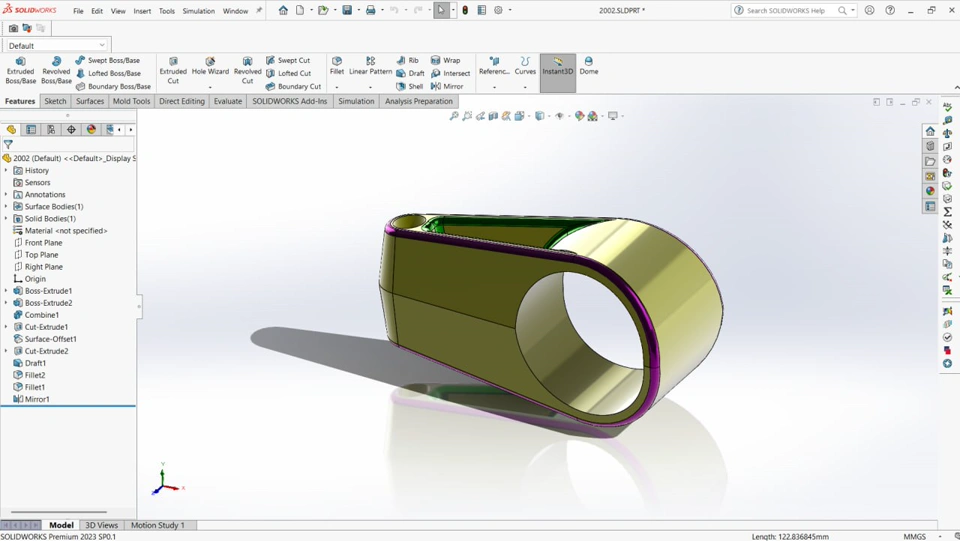
Task: Open the Tools menu
Action: pos(167,11)
